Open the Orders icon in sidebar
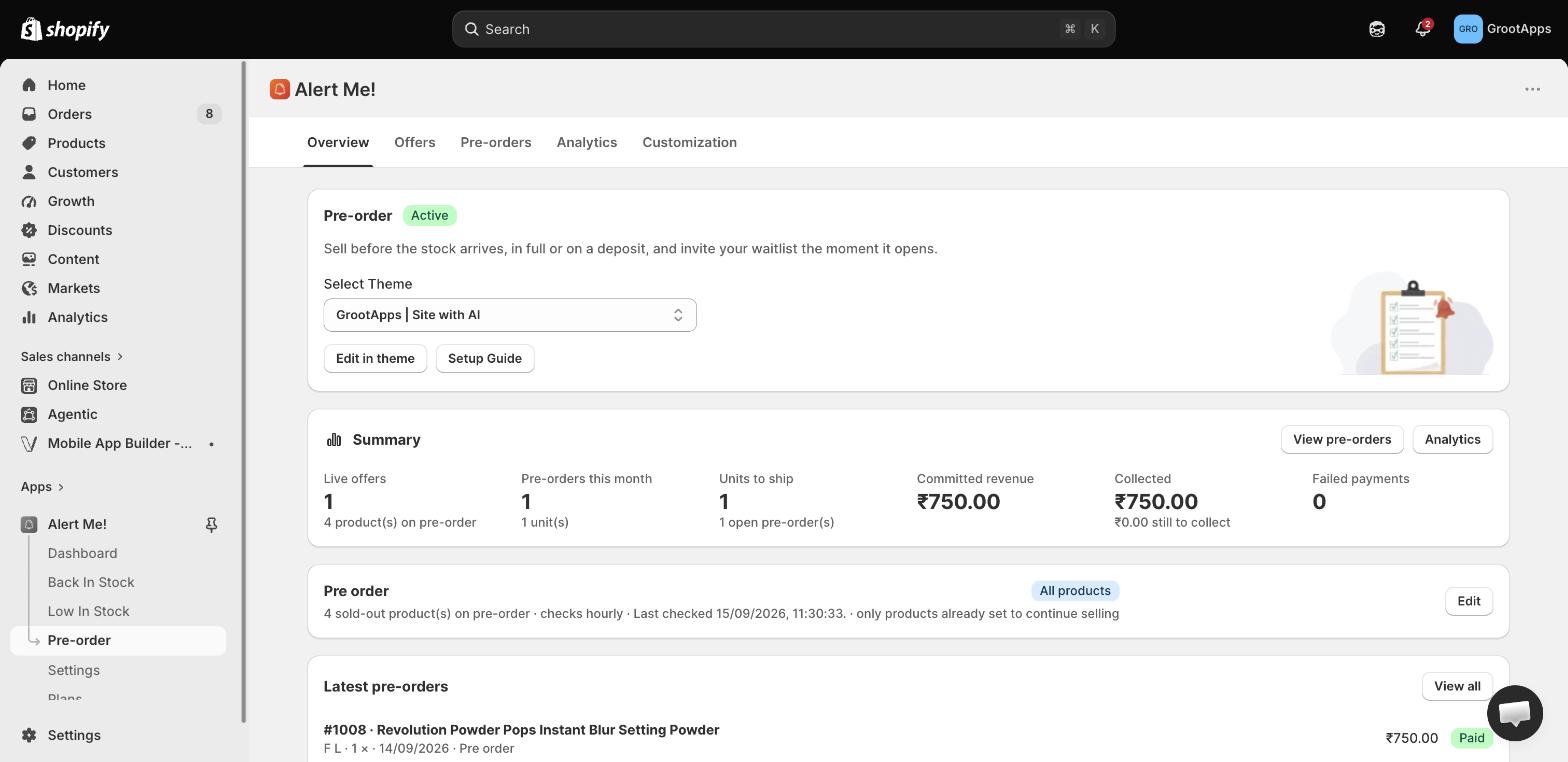The height and width of the screenshot is (762, 1568). coord(29,114)
